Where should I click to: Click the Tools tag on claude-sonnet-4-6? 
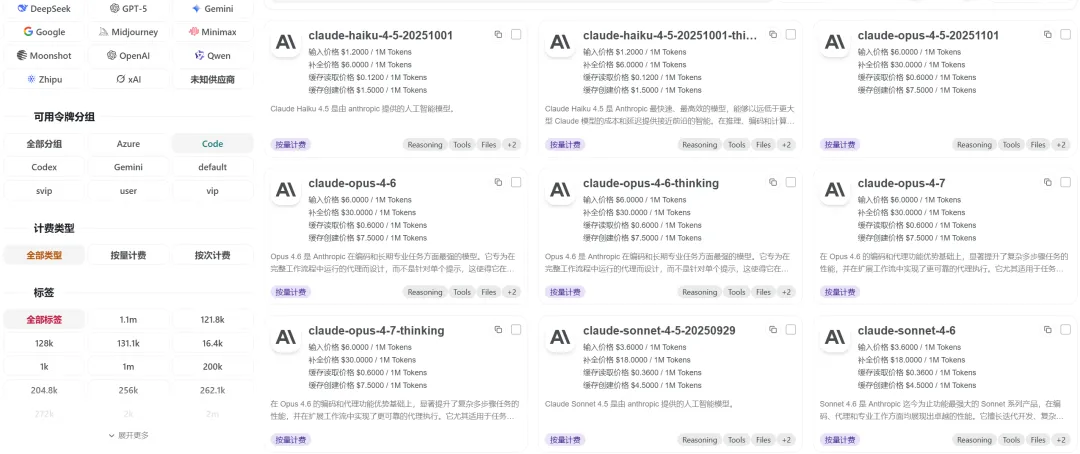(x=1011, y=440)
